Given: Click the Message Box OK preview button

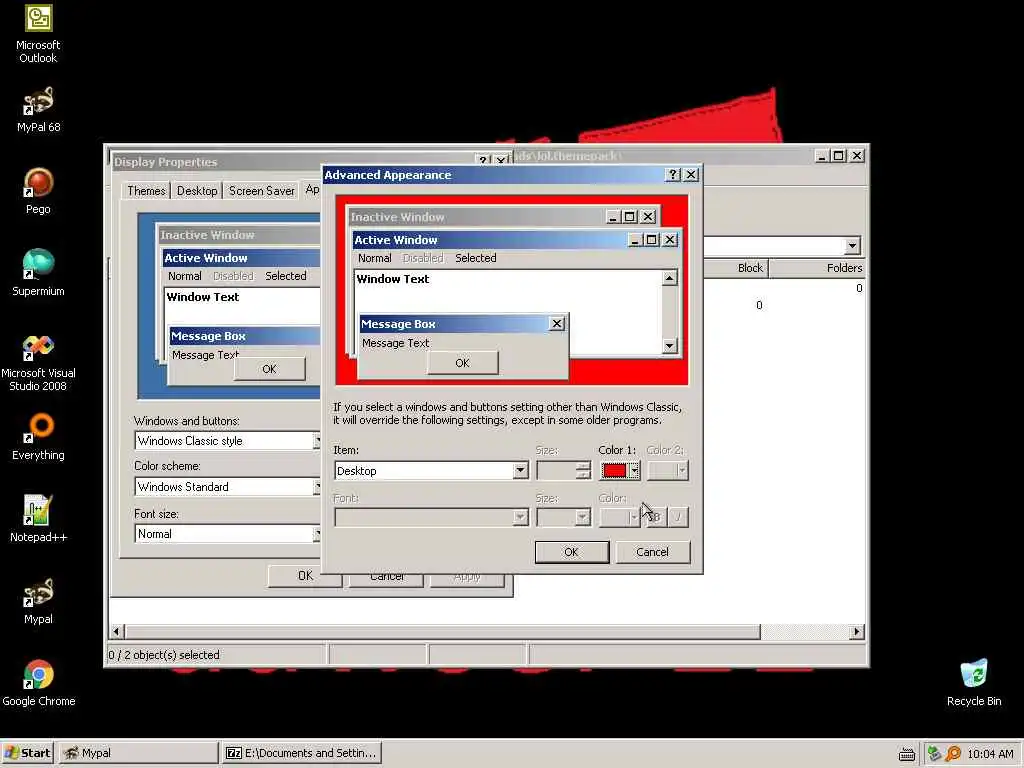Looking at the screenshot, I should tap(462, 363).
